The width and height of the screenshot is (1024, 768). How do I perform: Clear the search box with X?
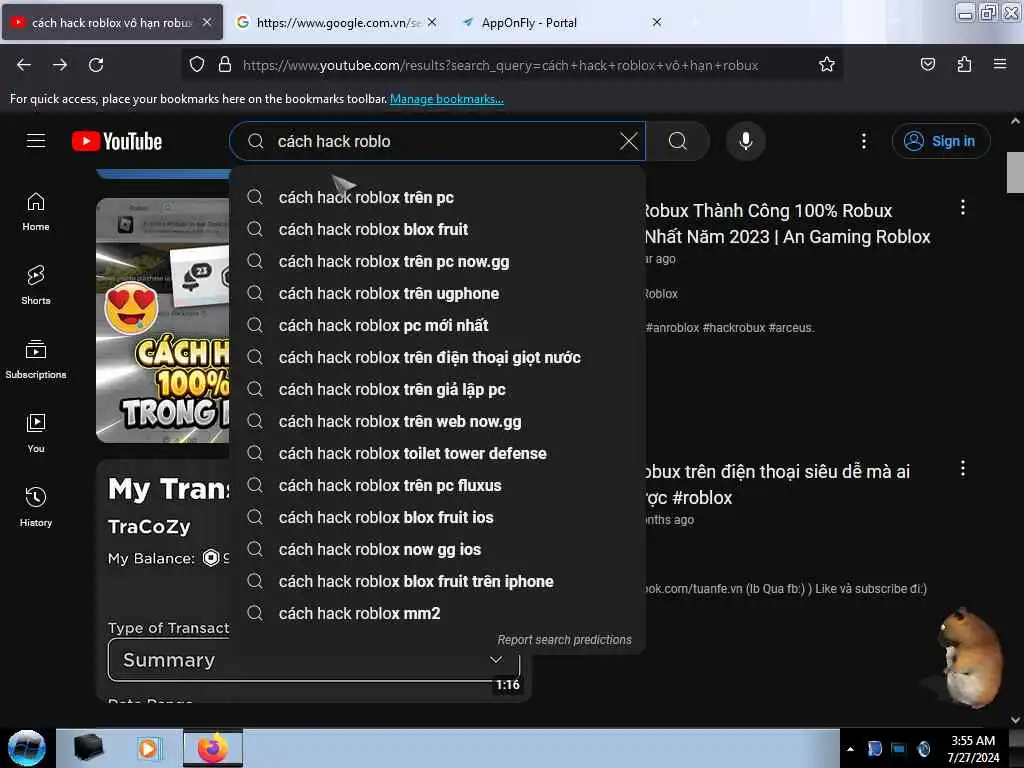(628, 141)
